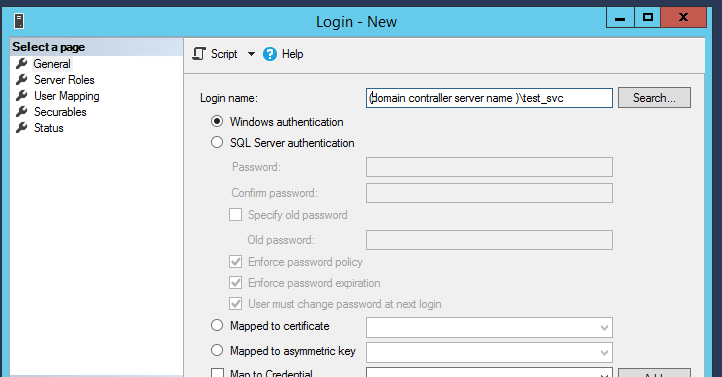
Task: Open the Script dropdown arrow
Action: [251, 54]
